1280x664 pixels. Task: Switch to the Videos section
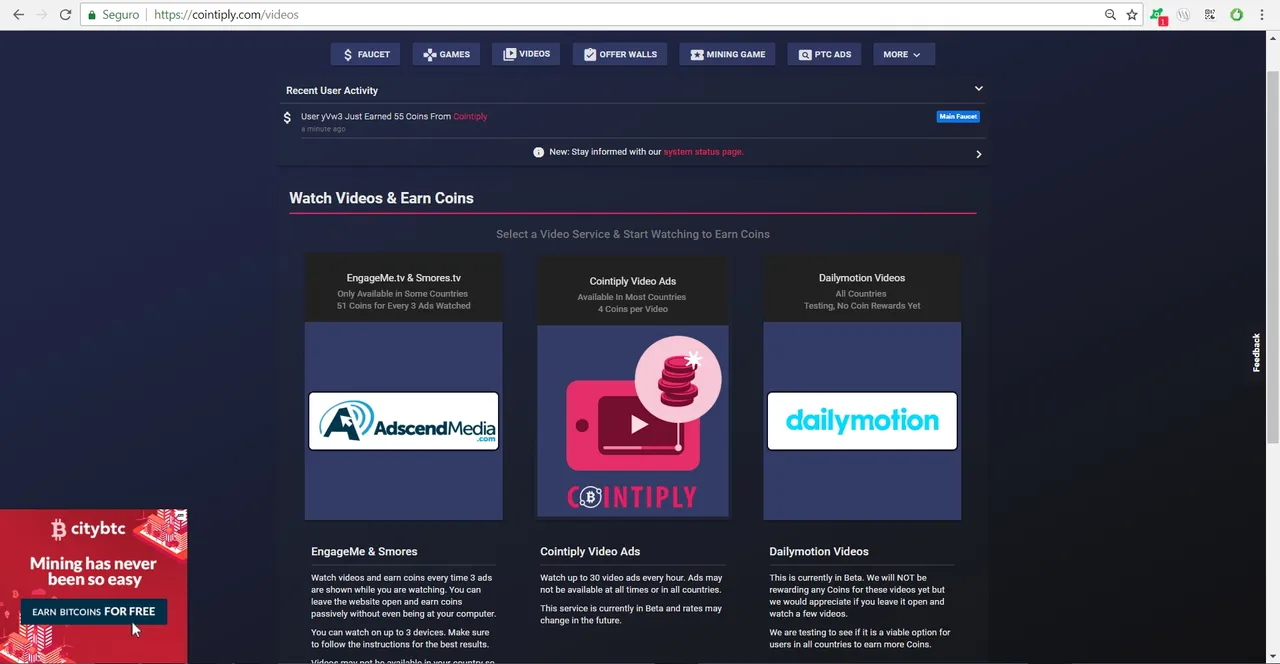(x=526, y=54)
